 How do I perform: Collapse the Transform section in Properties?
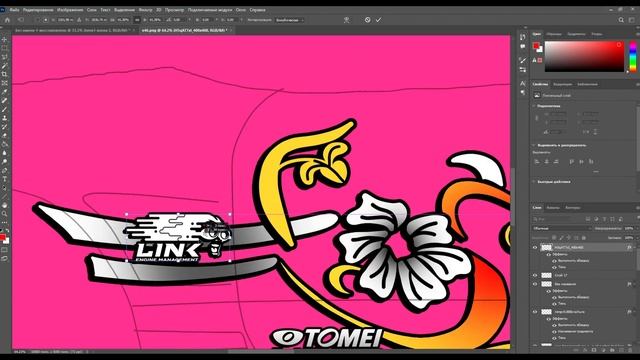[x=534, y=106]
